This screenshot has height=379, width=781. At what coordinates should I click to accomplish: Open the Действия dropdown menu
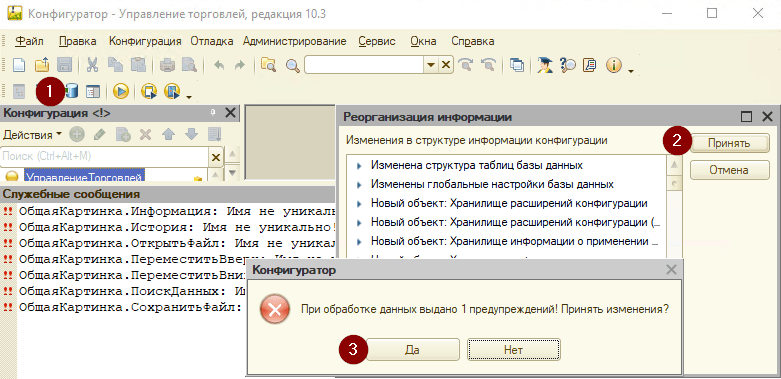[x=32, y=134]
